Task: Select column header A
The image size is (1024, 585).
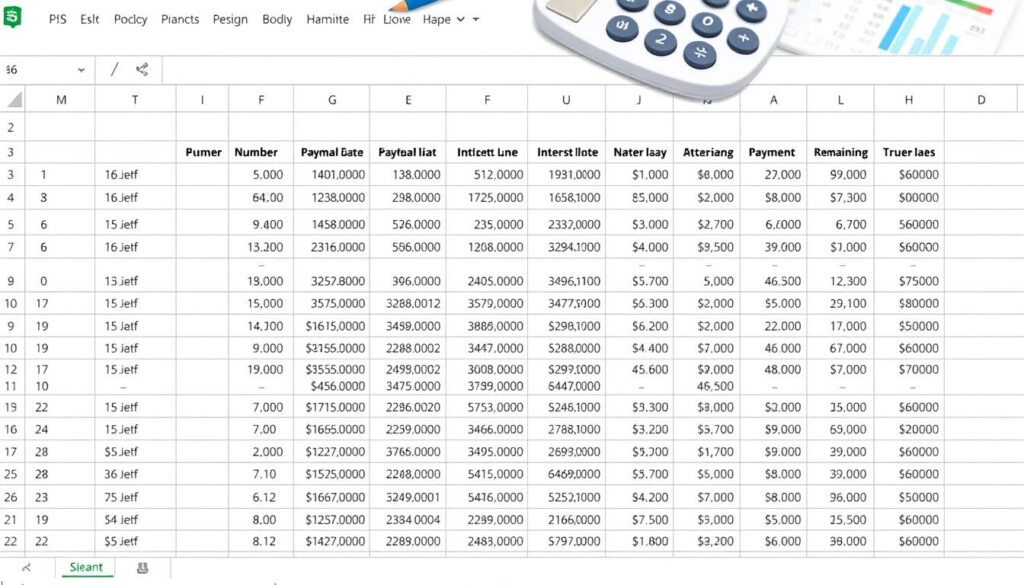Action: click(773, 100)
